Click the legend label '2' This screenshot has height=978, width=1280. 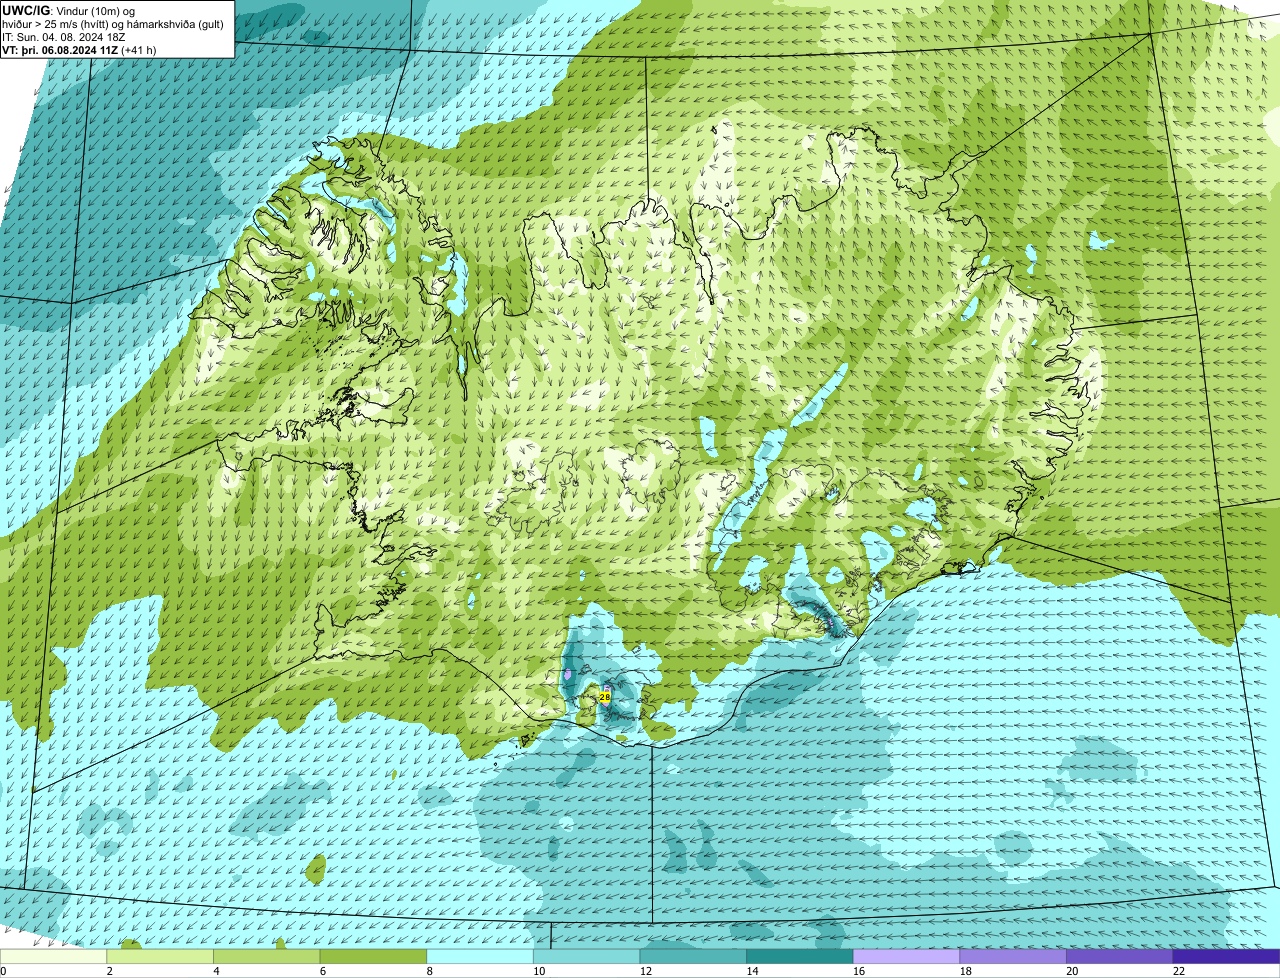pyautogui.click(x=109, y=971)
